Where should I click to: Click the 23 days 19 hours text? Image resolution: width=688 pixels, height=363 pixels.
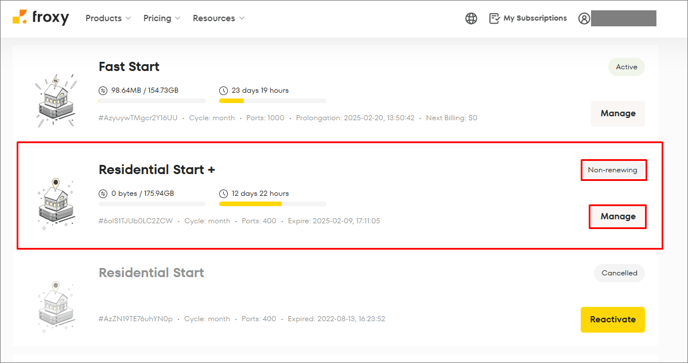coord(260,90)
